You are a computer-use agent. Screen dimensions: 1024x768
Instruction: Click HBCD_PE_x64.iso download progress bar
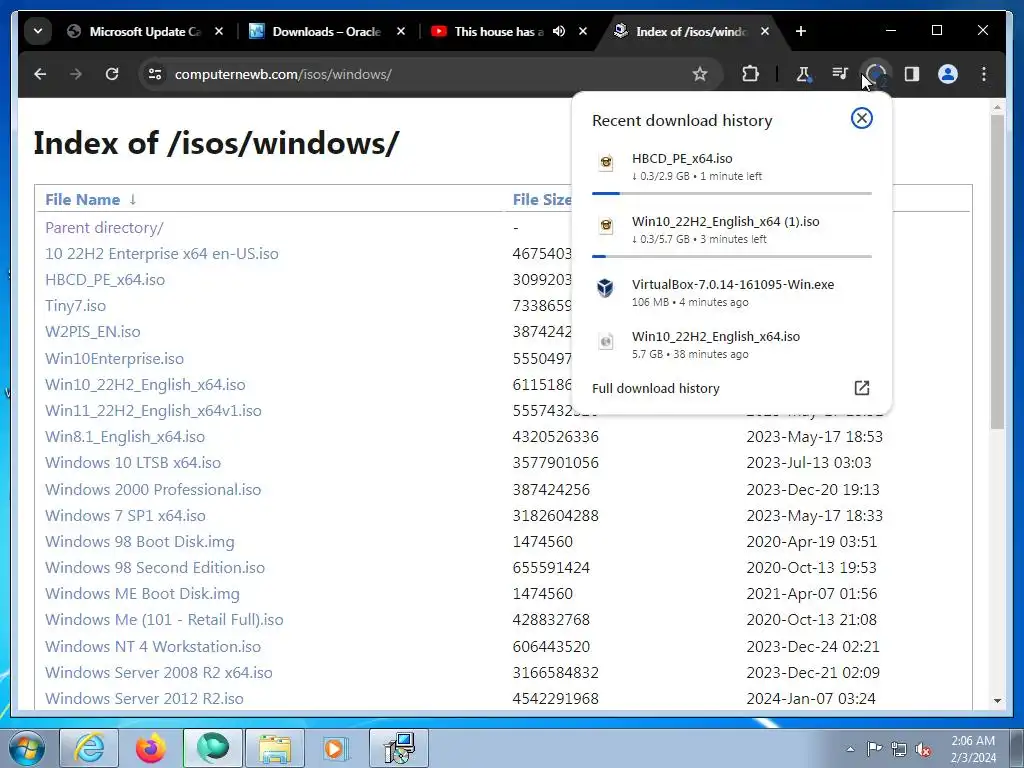point(731,193)
